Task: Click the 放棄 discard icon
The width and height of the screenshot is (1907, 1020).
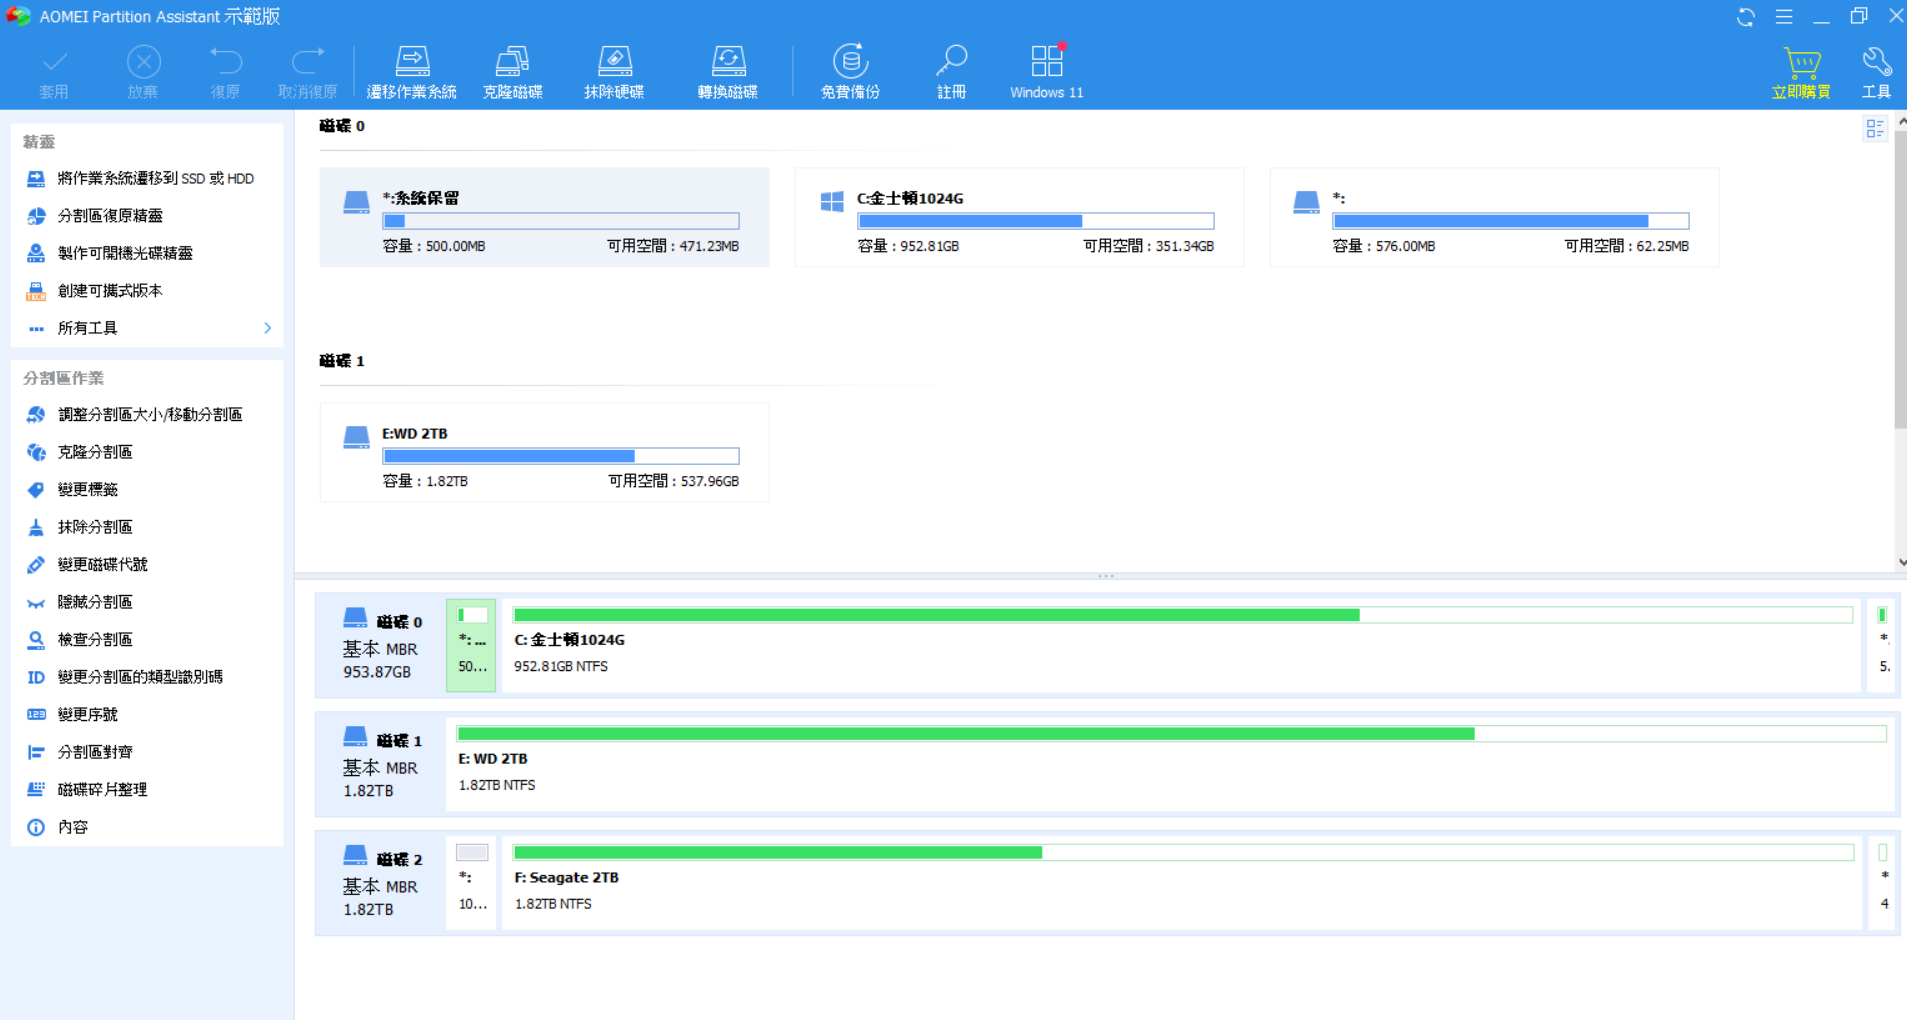Action: point(143,72)
